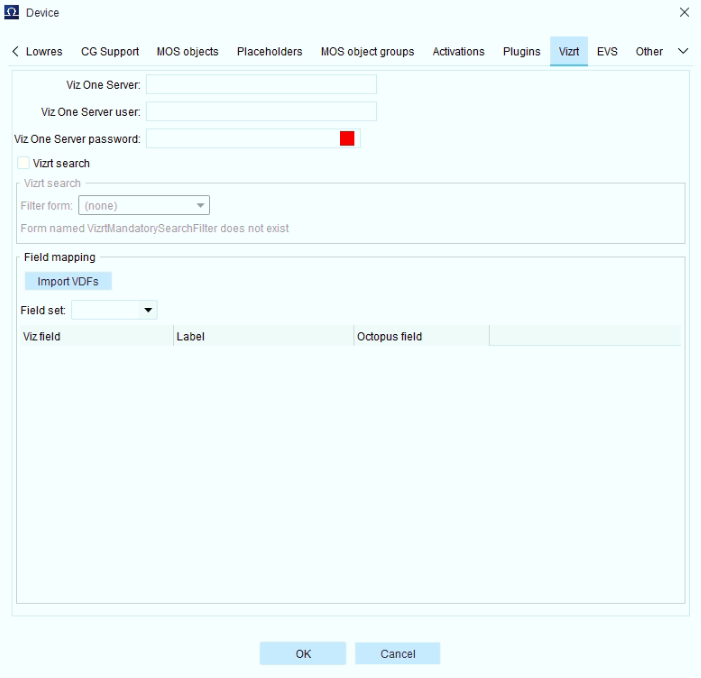Enable the Vizrt search checkbox
Screen dimensions: 701x678
coord(23,163)
